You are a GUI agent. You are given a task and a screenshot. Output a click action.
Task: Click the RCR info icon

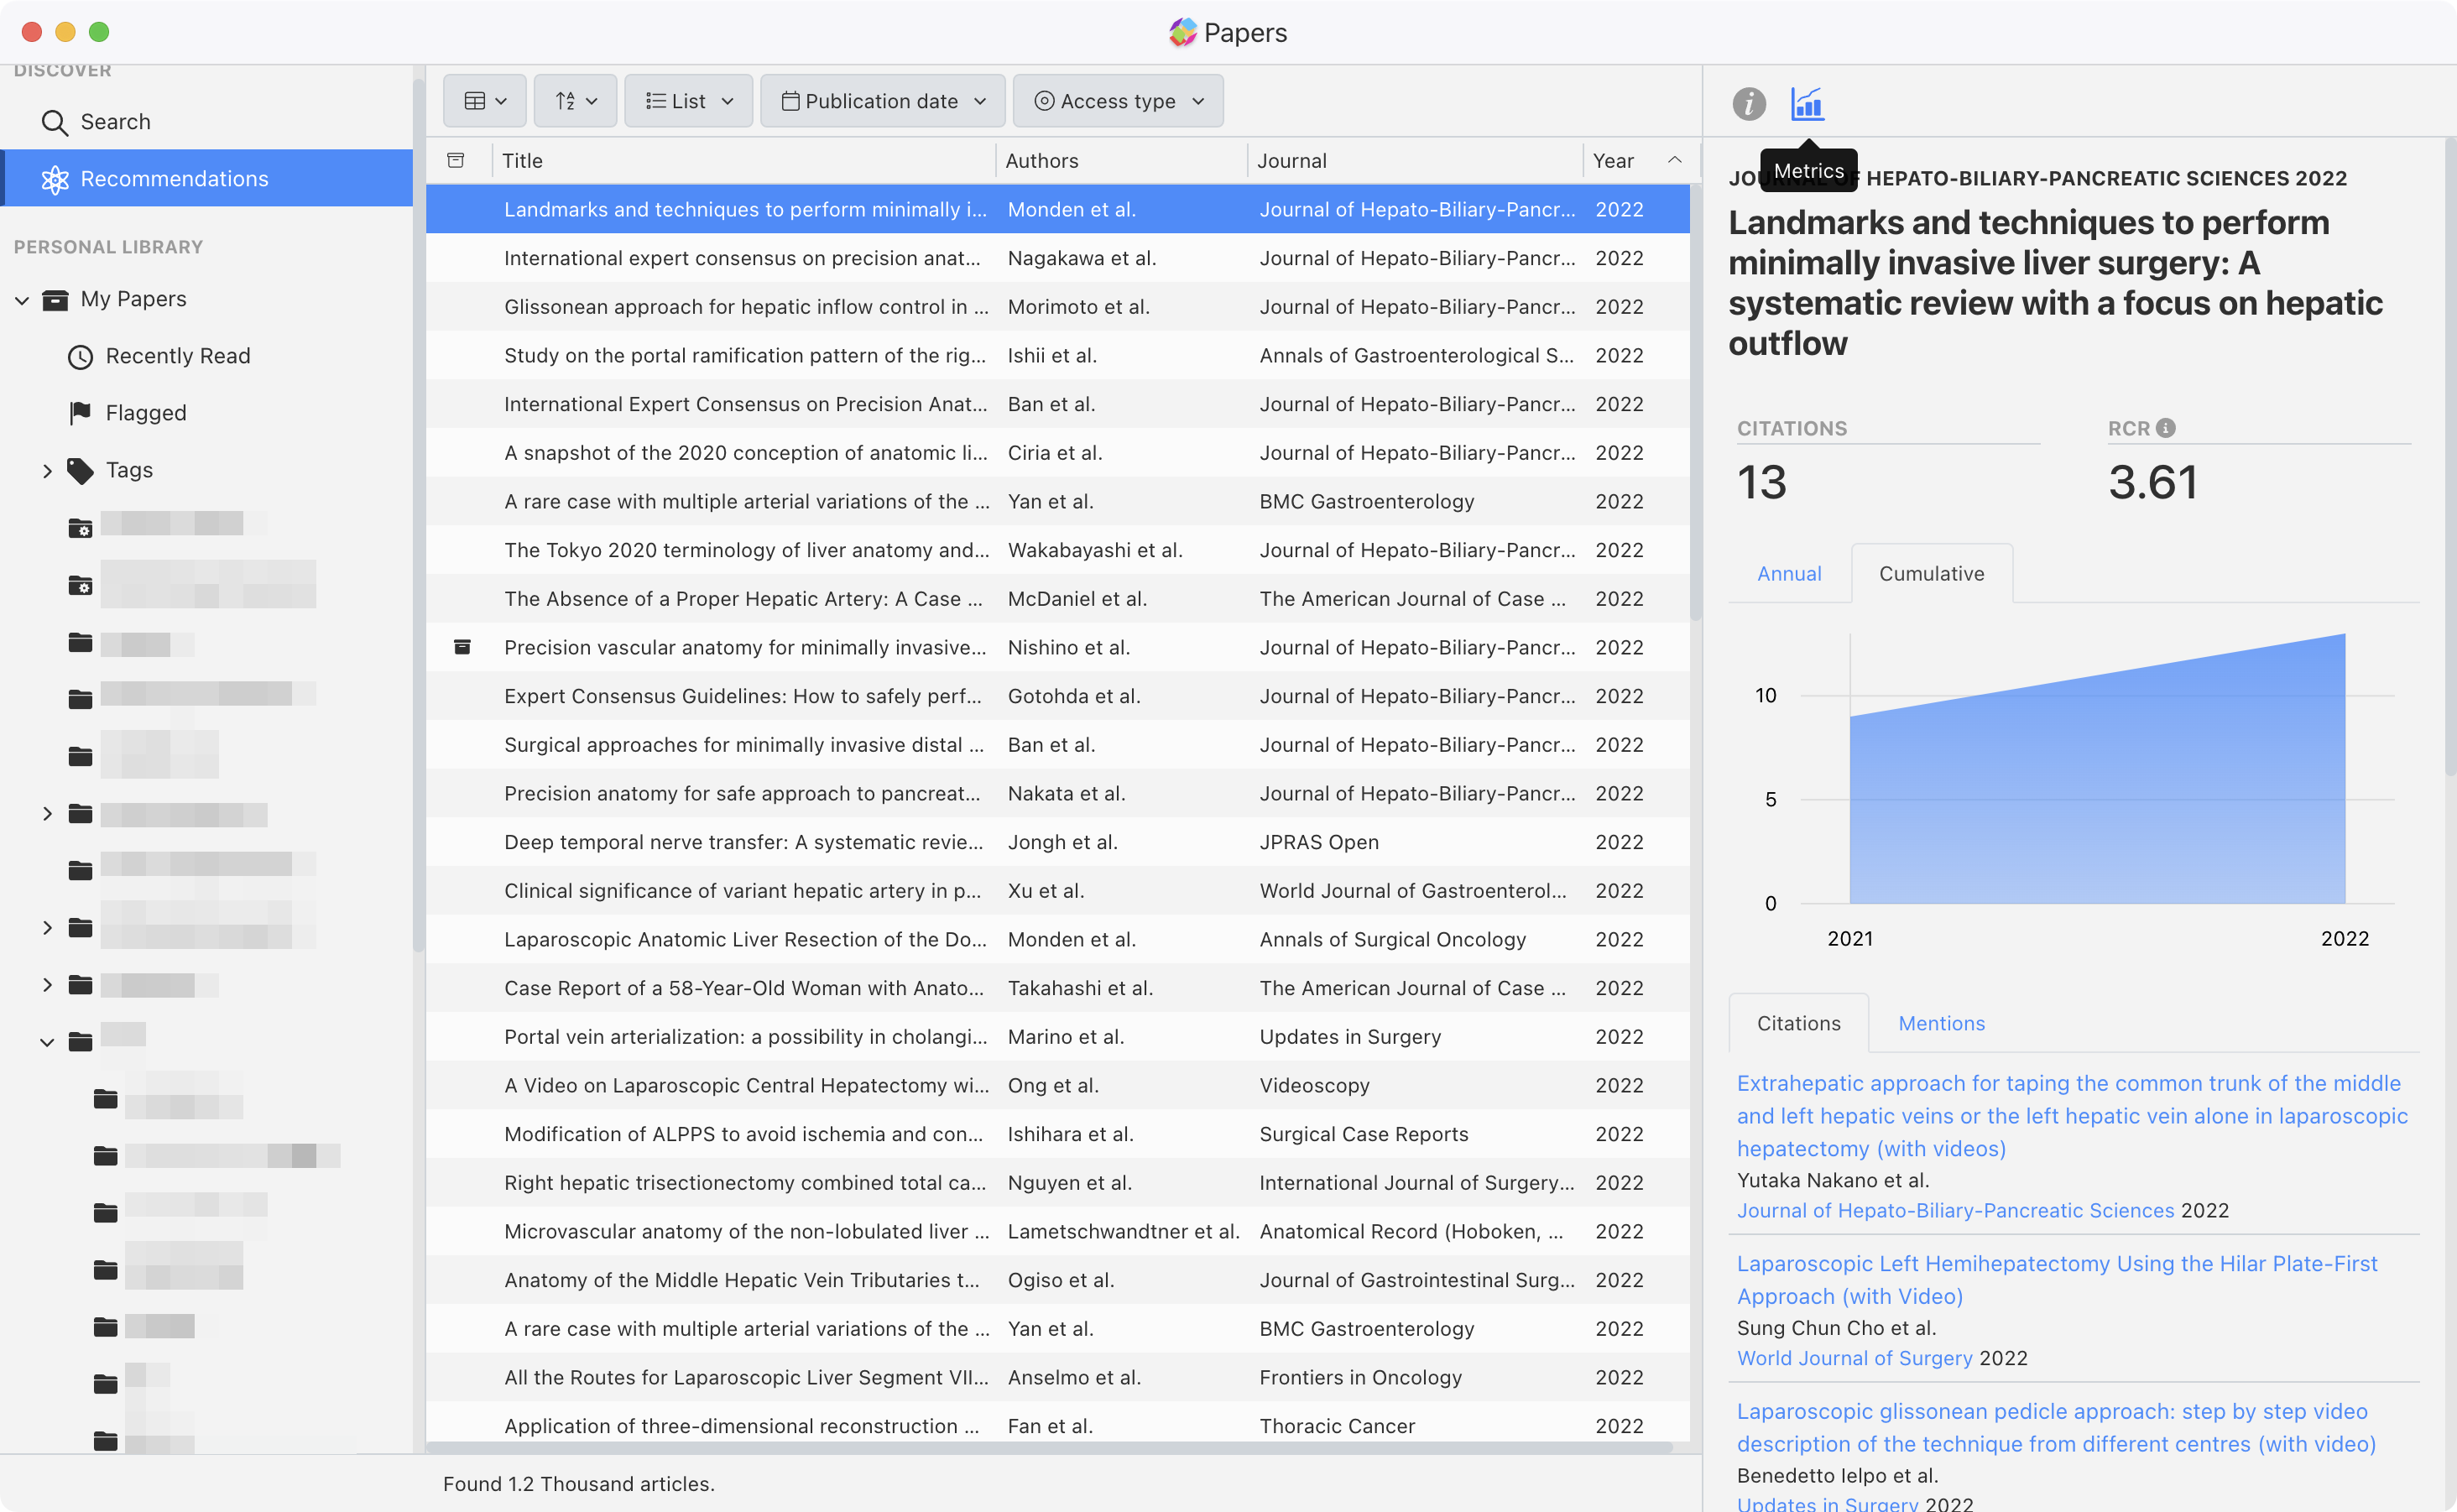pos(2166,428)
